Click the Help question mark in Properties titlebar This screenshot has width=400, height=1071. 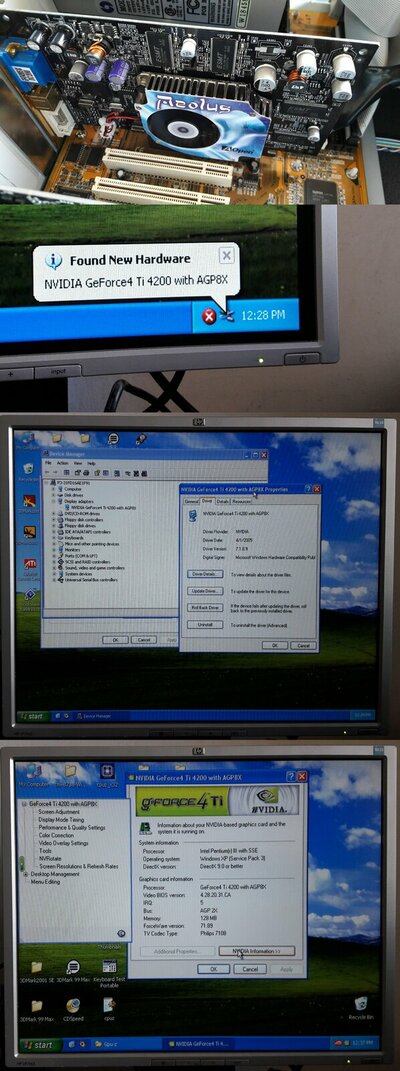click(x=308, y=489)
